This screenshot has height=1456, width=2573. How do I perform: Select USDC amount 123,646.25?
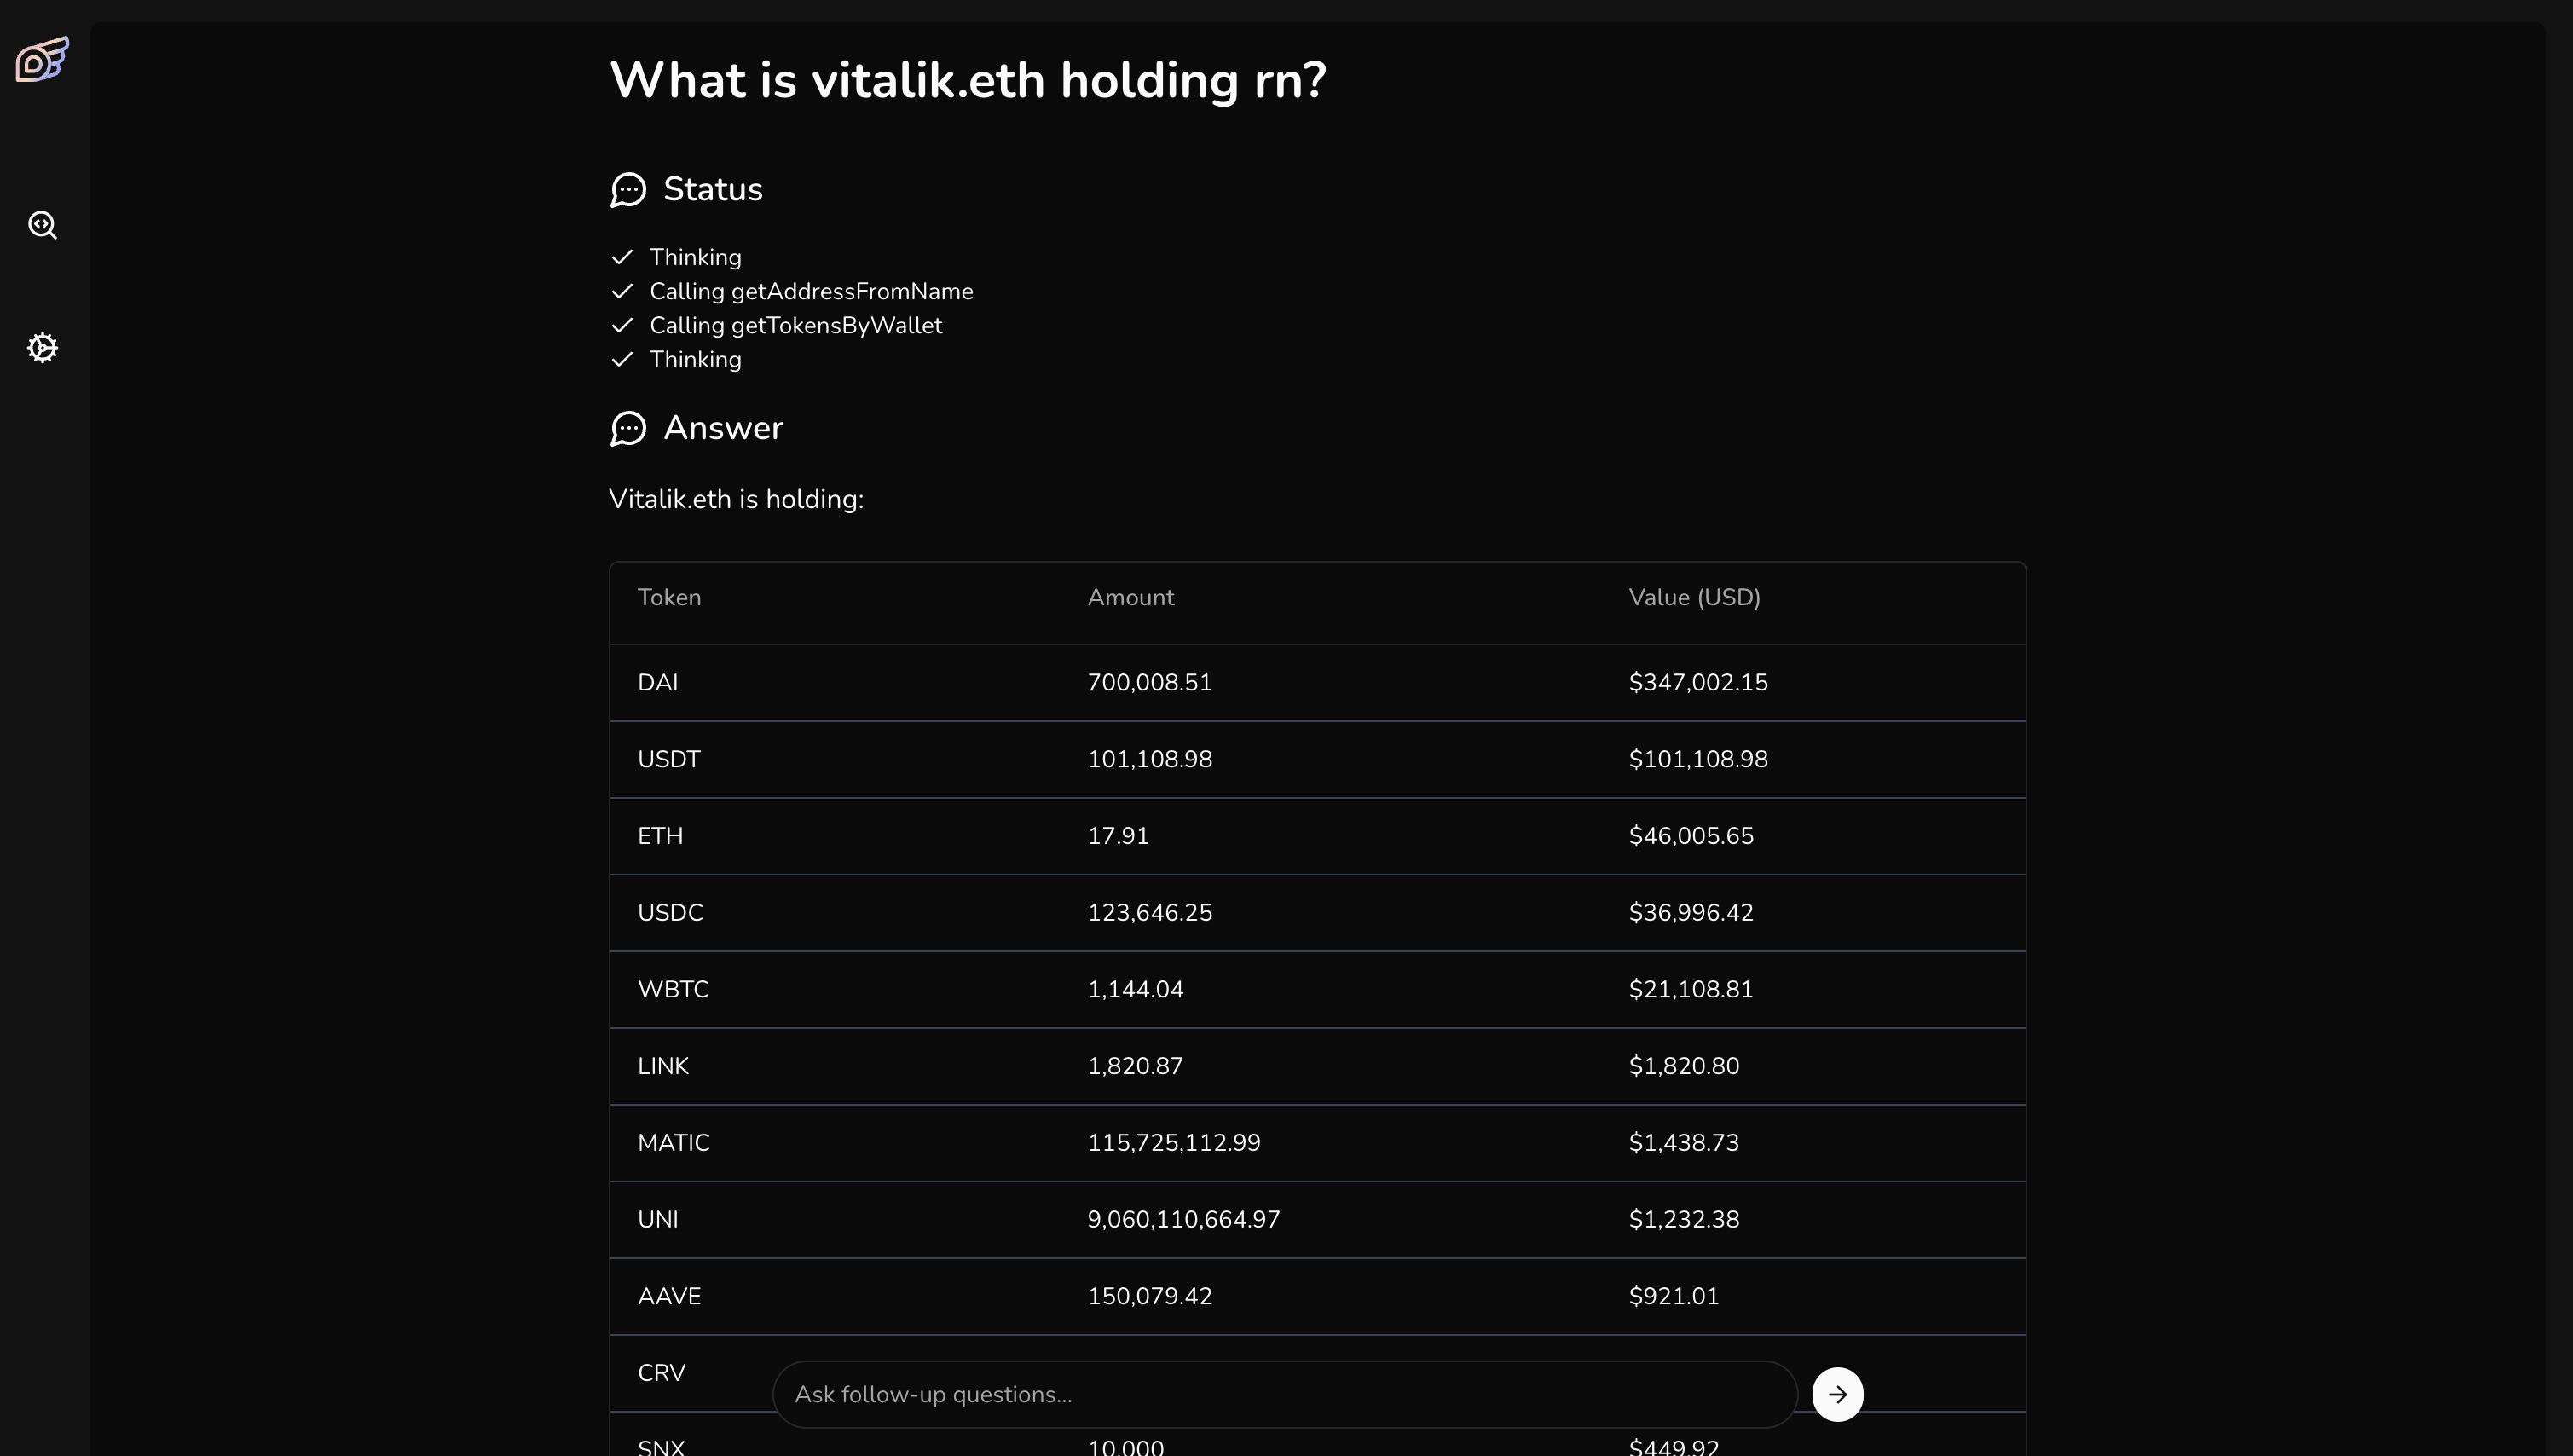pyautogui.click(x=1149, y=913)
